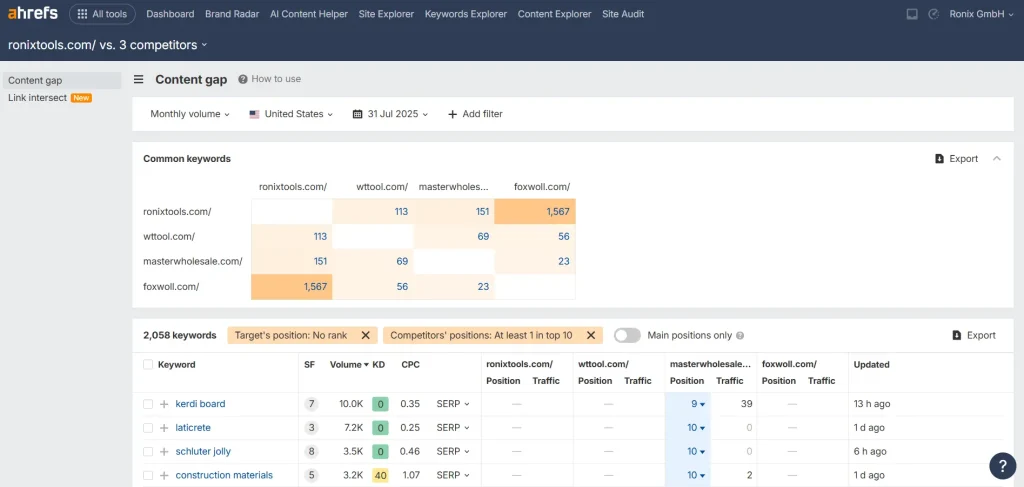Click the Main positions only info icon
Viewport: 1024px width, 487px height.
pyautogui.click(x=740, y=336)
